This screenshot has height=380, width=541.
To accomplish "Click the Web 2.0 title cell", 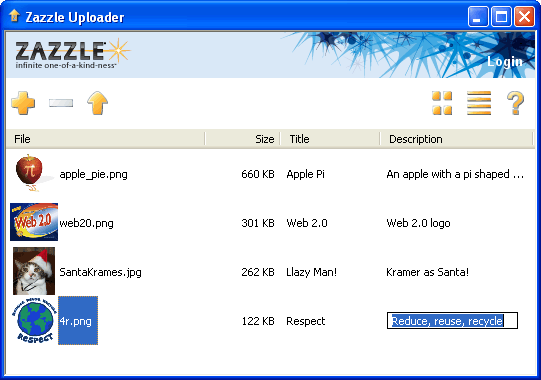I will [307, 223].
